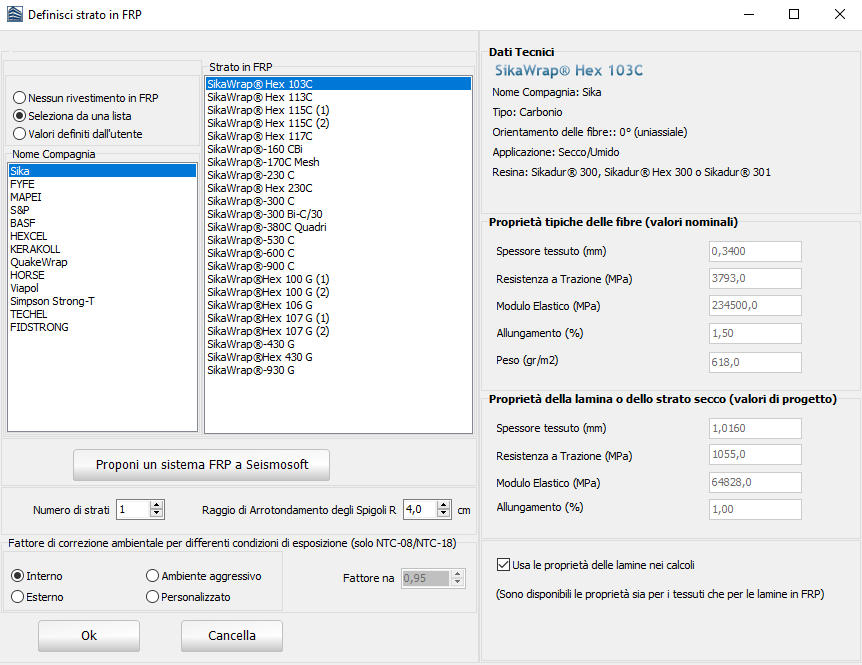Select MAPEI in company list
The height and width of the screenshot is (665, 862).
point(26,197)
